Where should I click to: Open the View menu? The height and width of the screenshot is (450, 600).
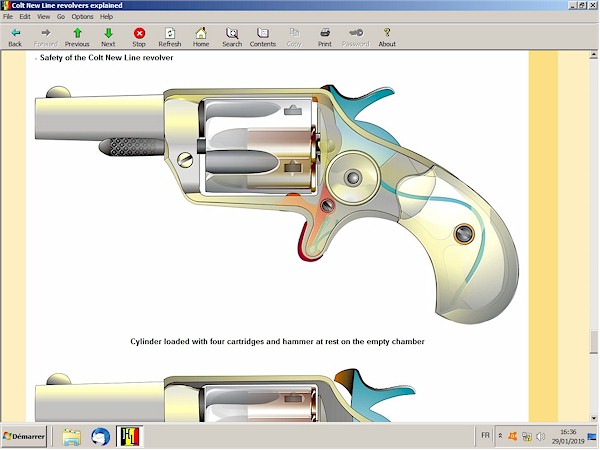[x=43, y=16]
